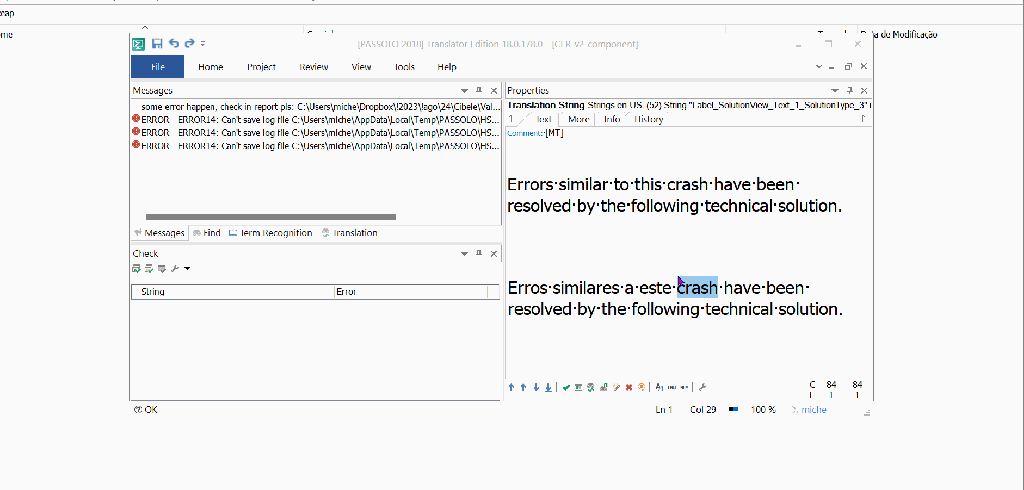Click the icon right of the green checkmark
The image size is (1024, 490).
(x=579, y=387)
